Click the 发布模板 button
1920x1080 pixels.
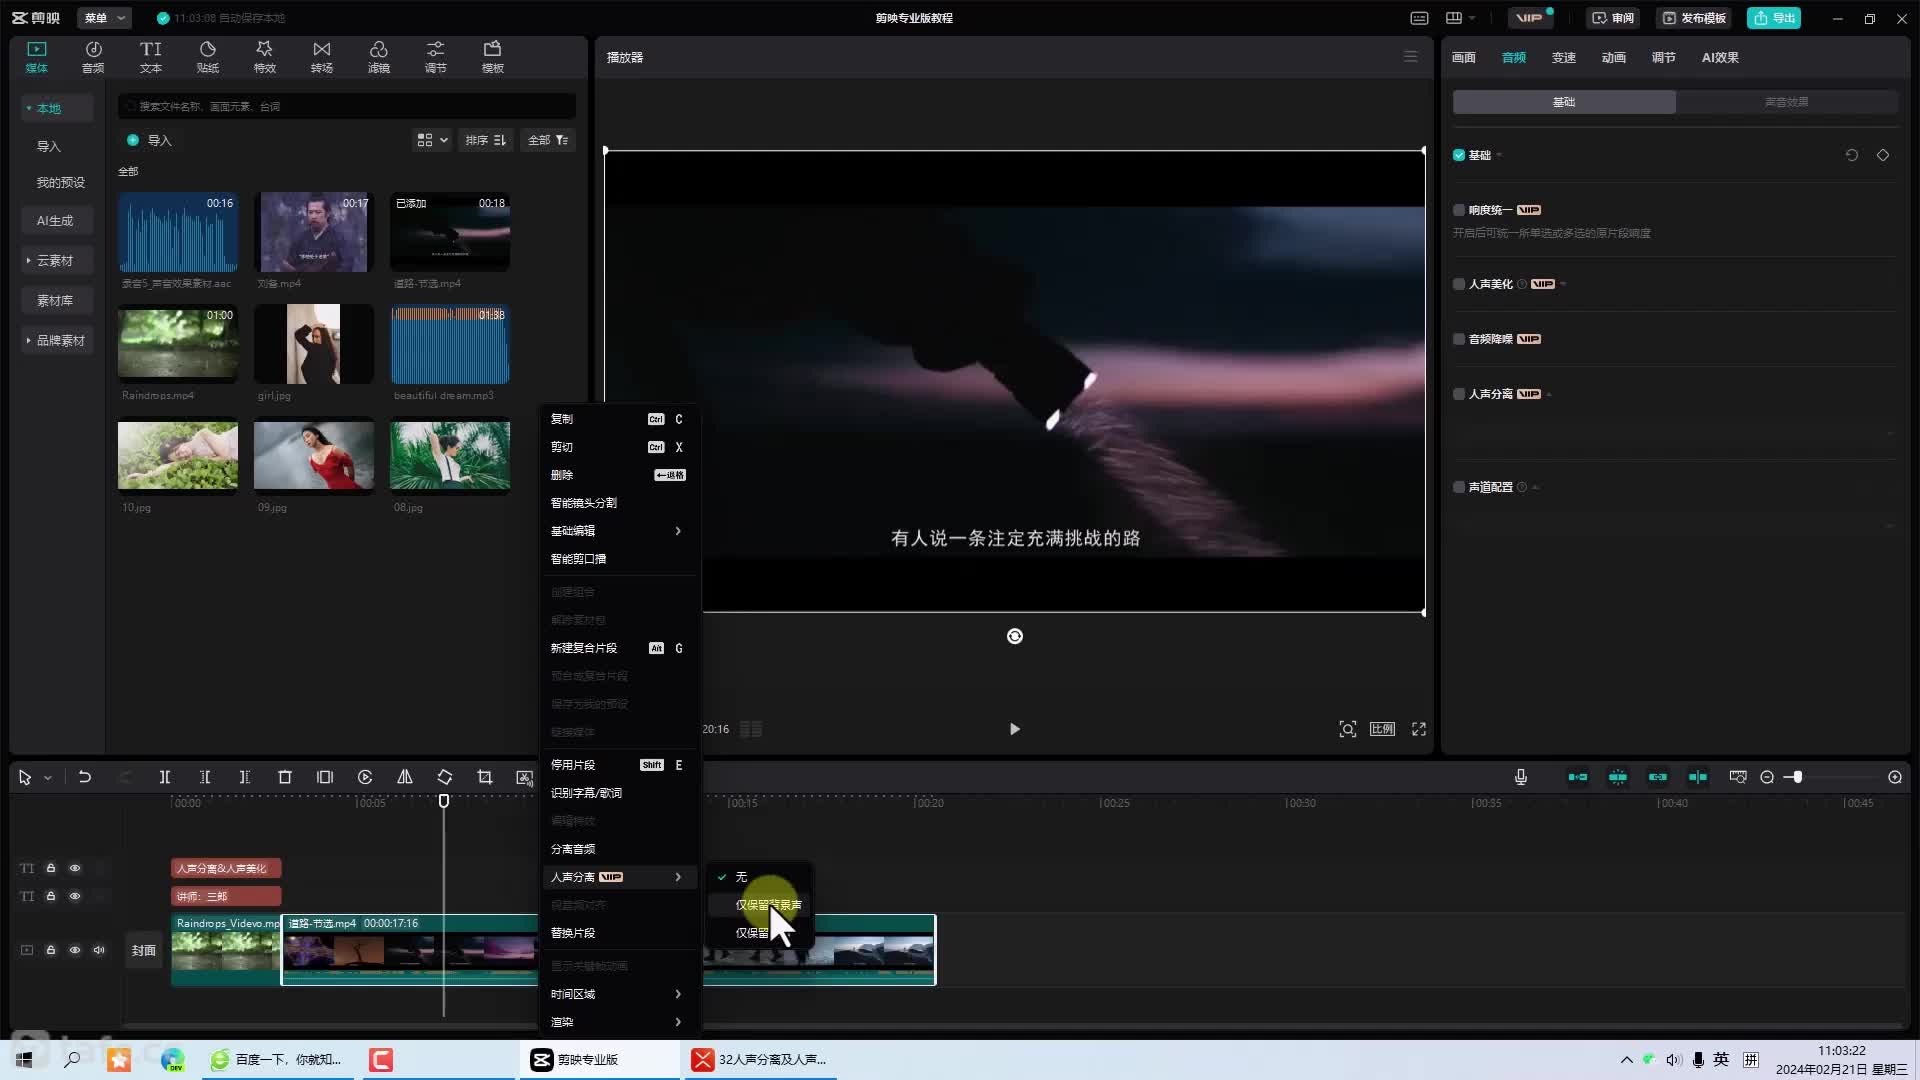(1695, 18)
